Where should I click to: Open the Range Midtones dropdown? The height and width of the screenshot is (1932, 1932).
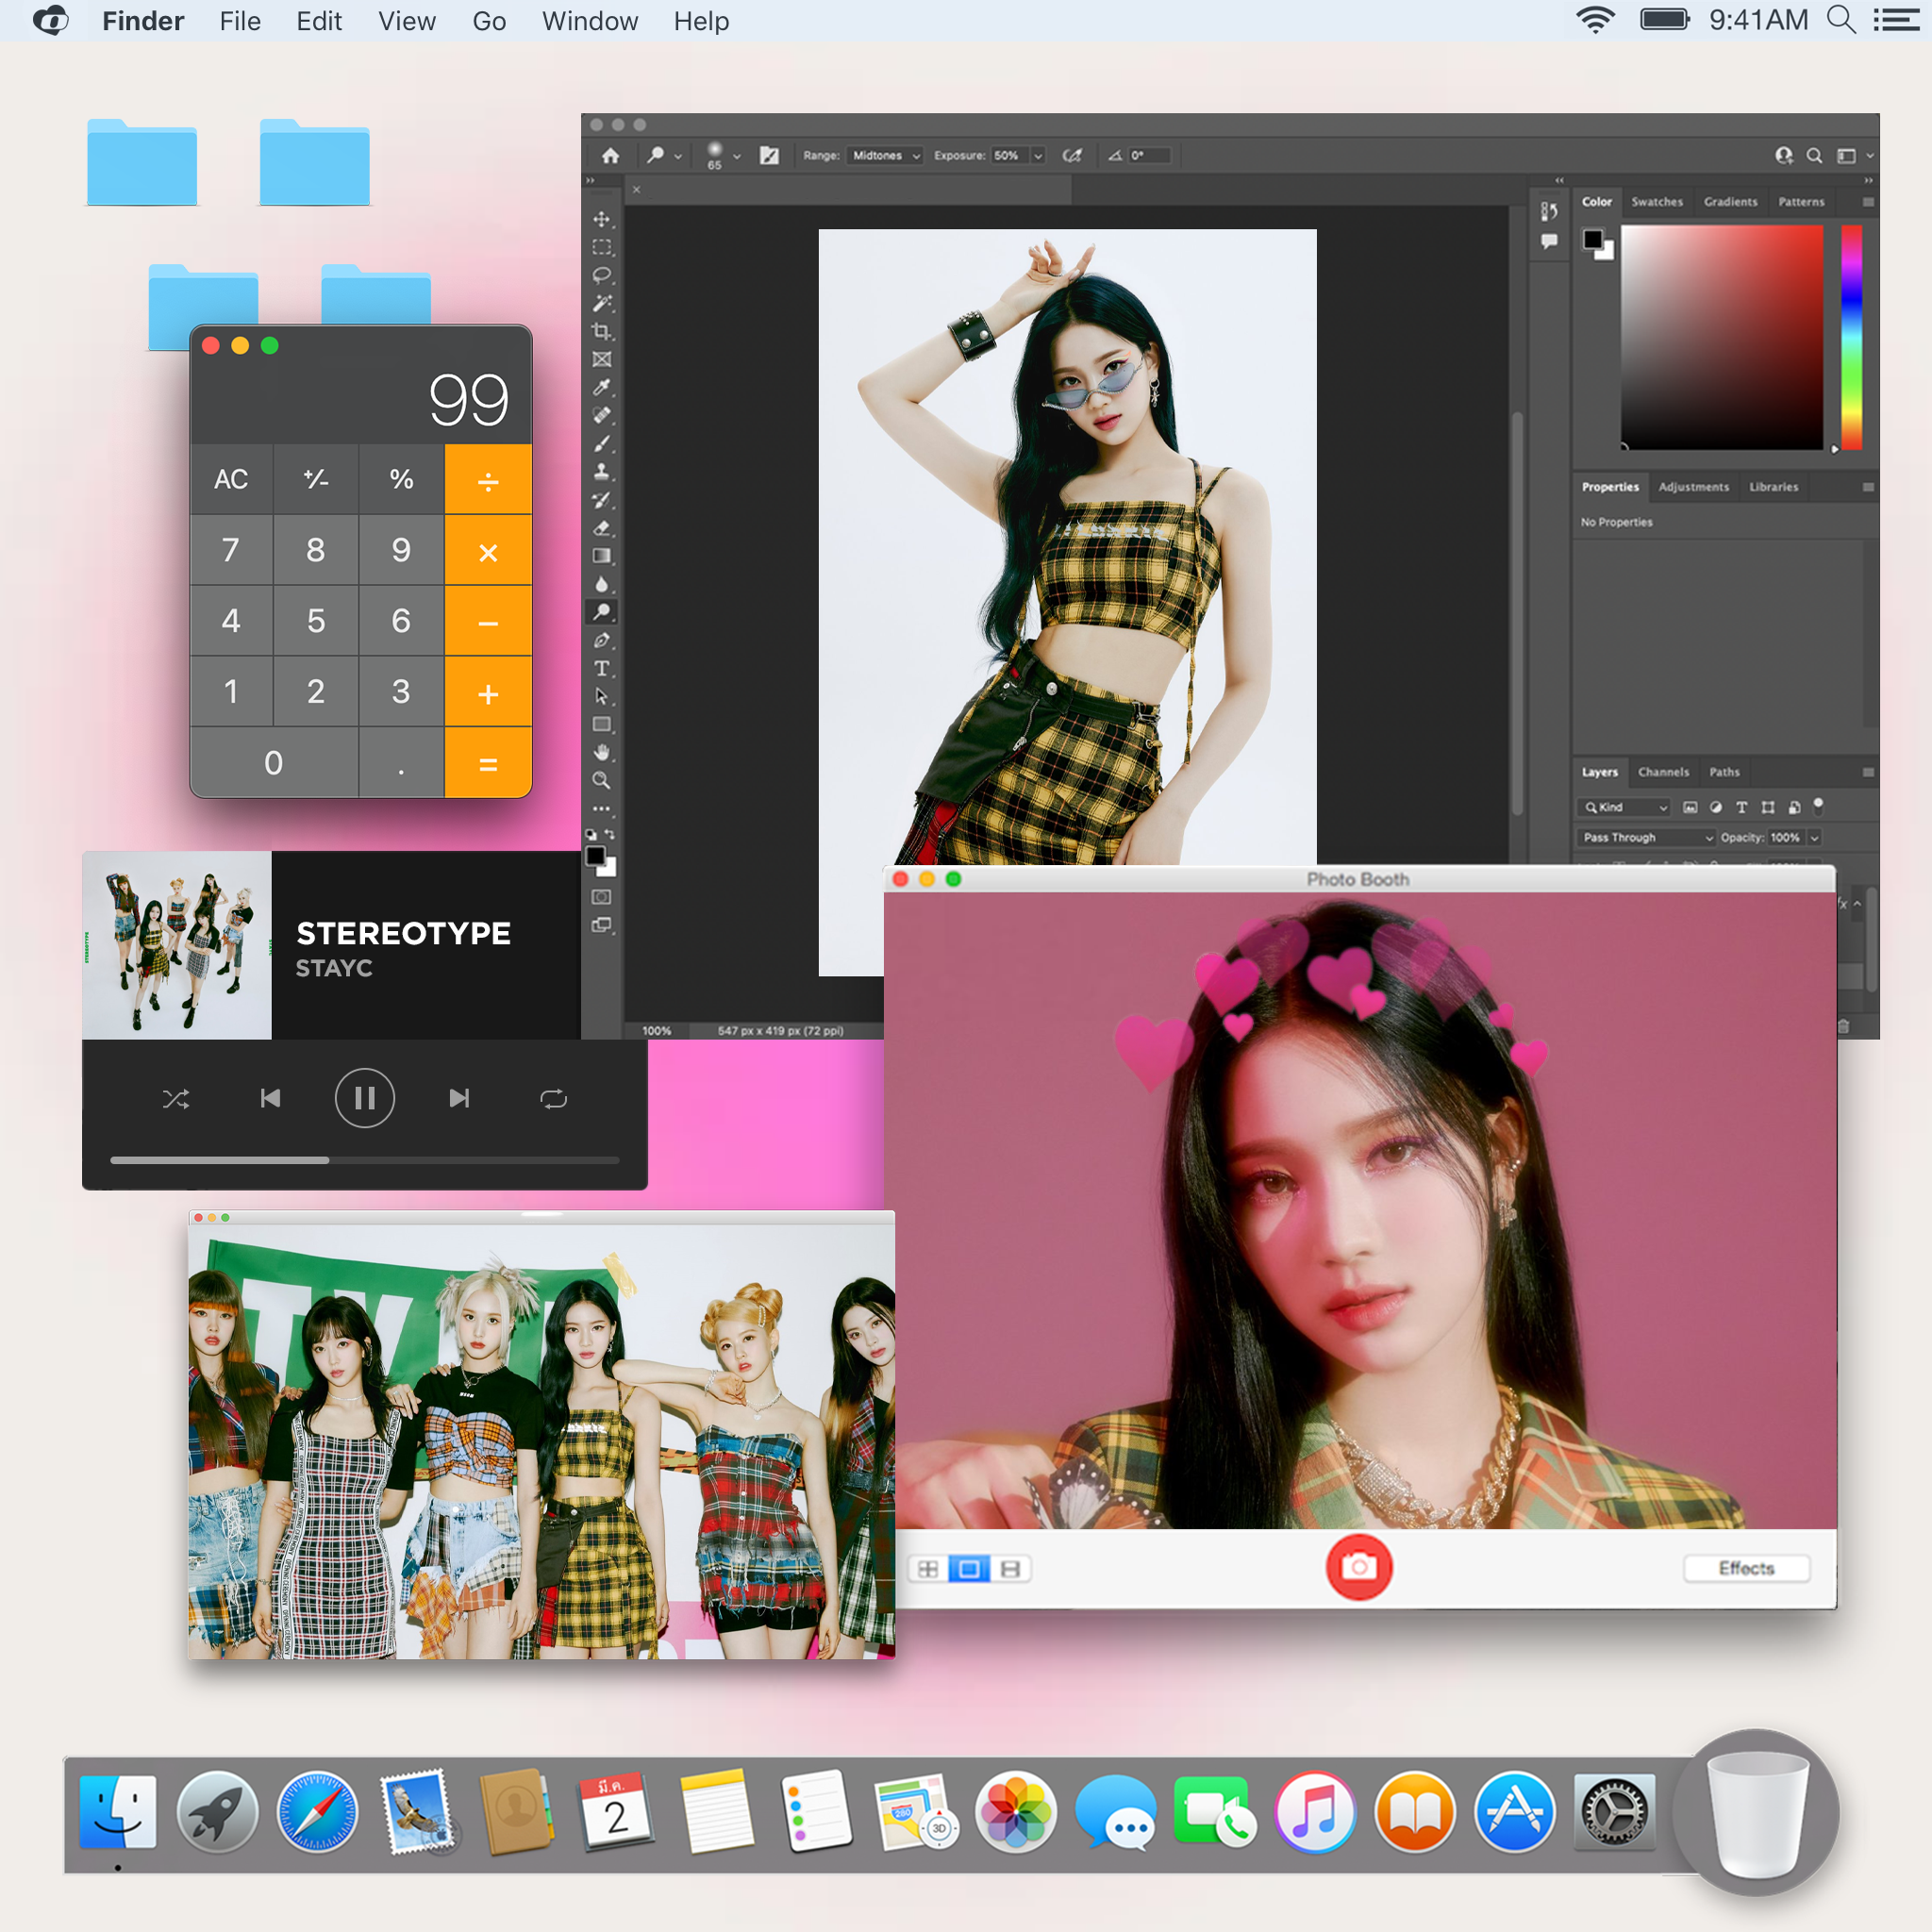point(885,155)
